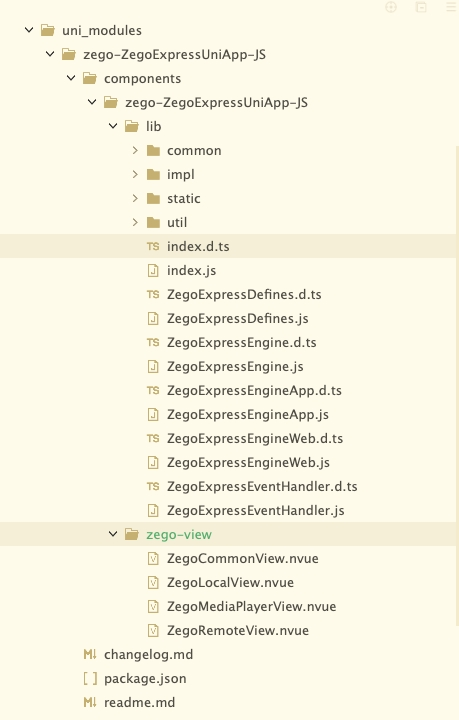
Task: Click the markdown icon beside changelog.md
Action: point(90,654)
